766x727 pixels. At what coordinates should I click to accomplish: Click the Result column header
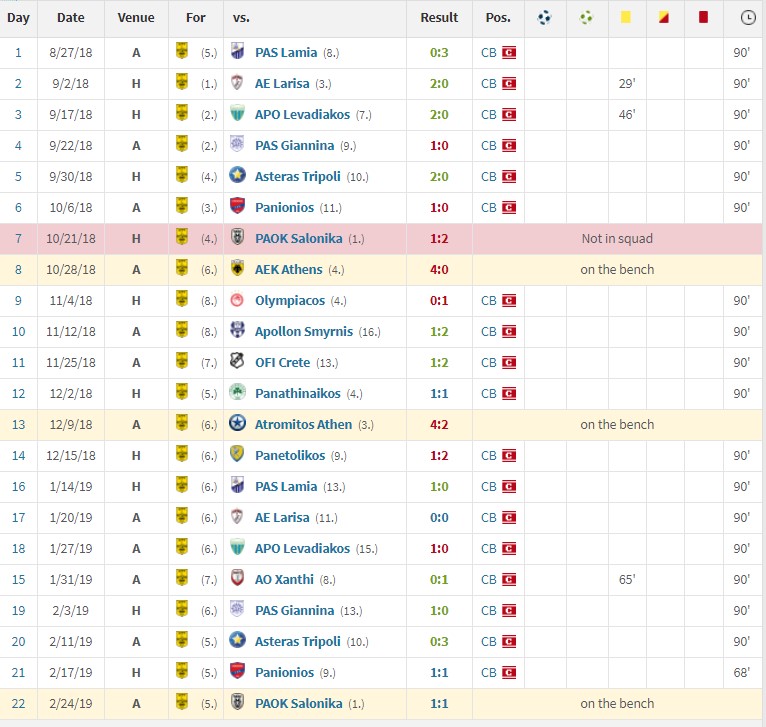point(439,18)
